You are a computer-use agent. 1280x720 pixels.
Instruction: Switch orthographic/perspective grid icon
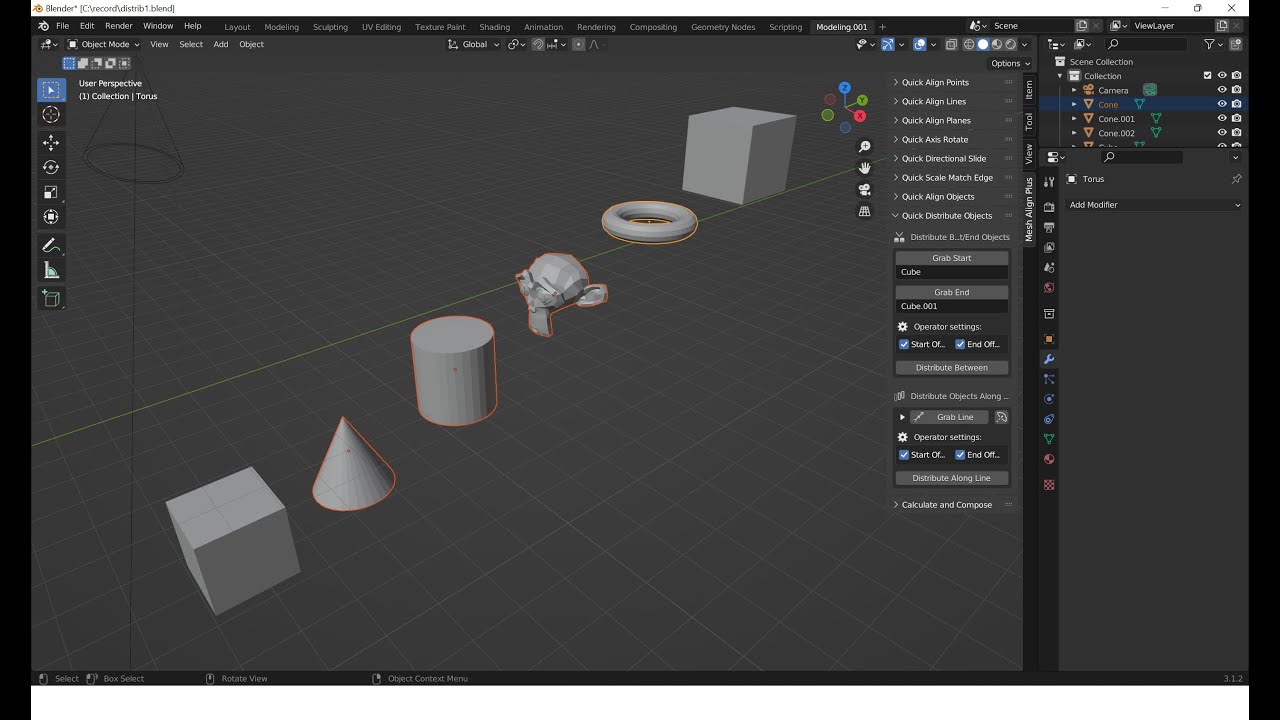pyautogui.click(x=865, y=211)
